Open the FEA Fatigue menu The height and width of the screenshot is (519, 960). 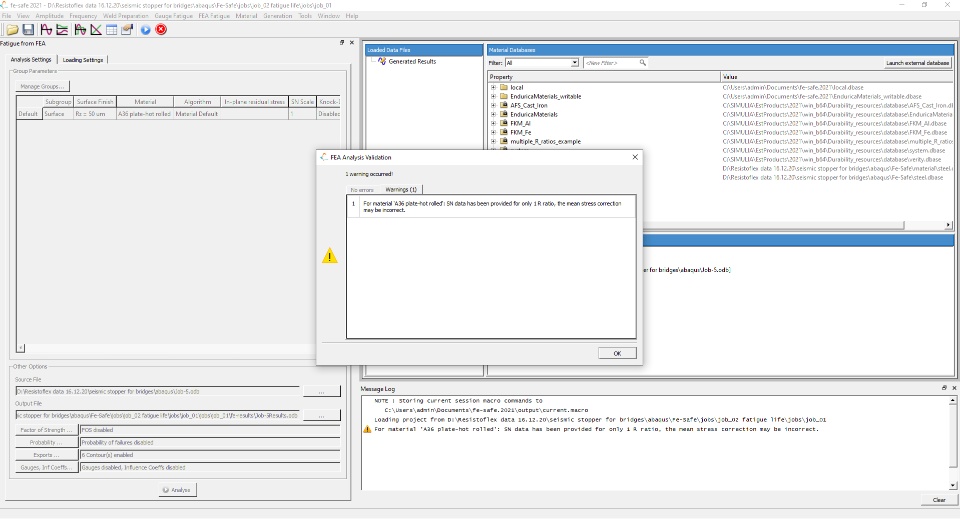[x=214, y=16]
